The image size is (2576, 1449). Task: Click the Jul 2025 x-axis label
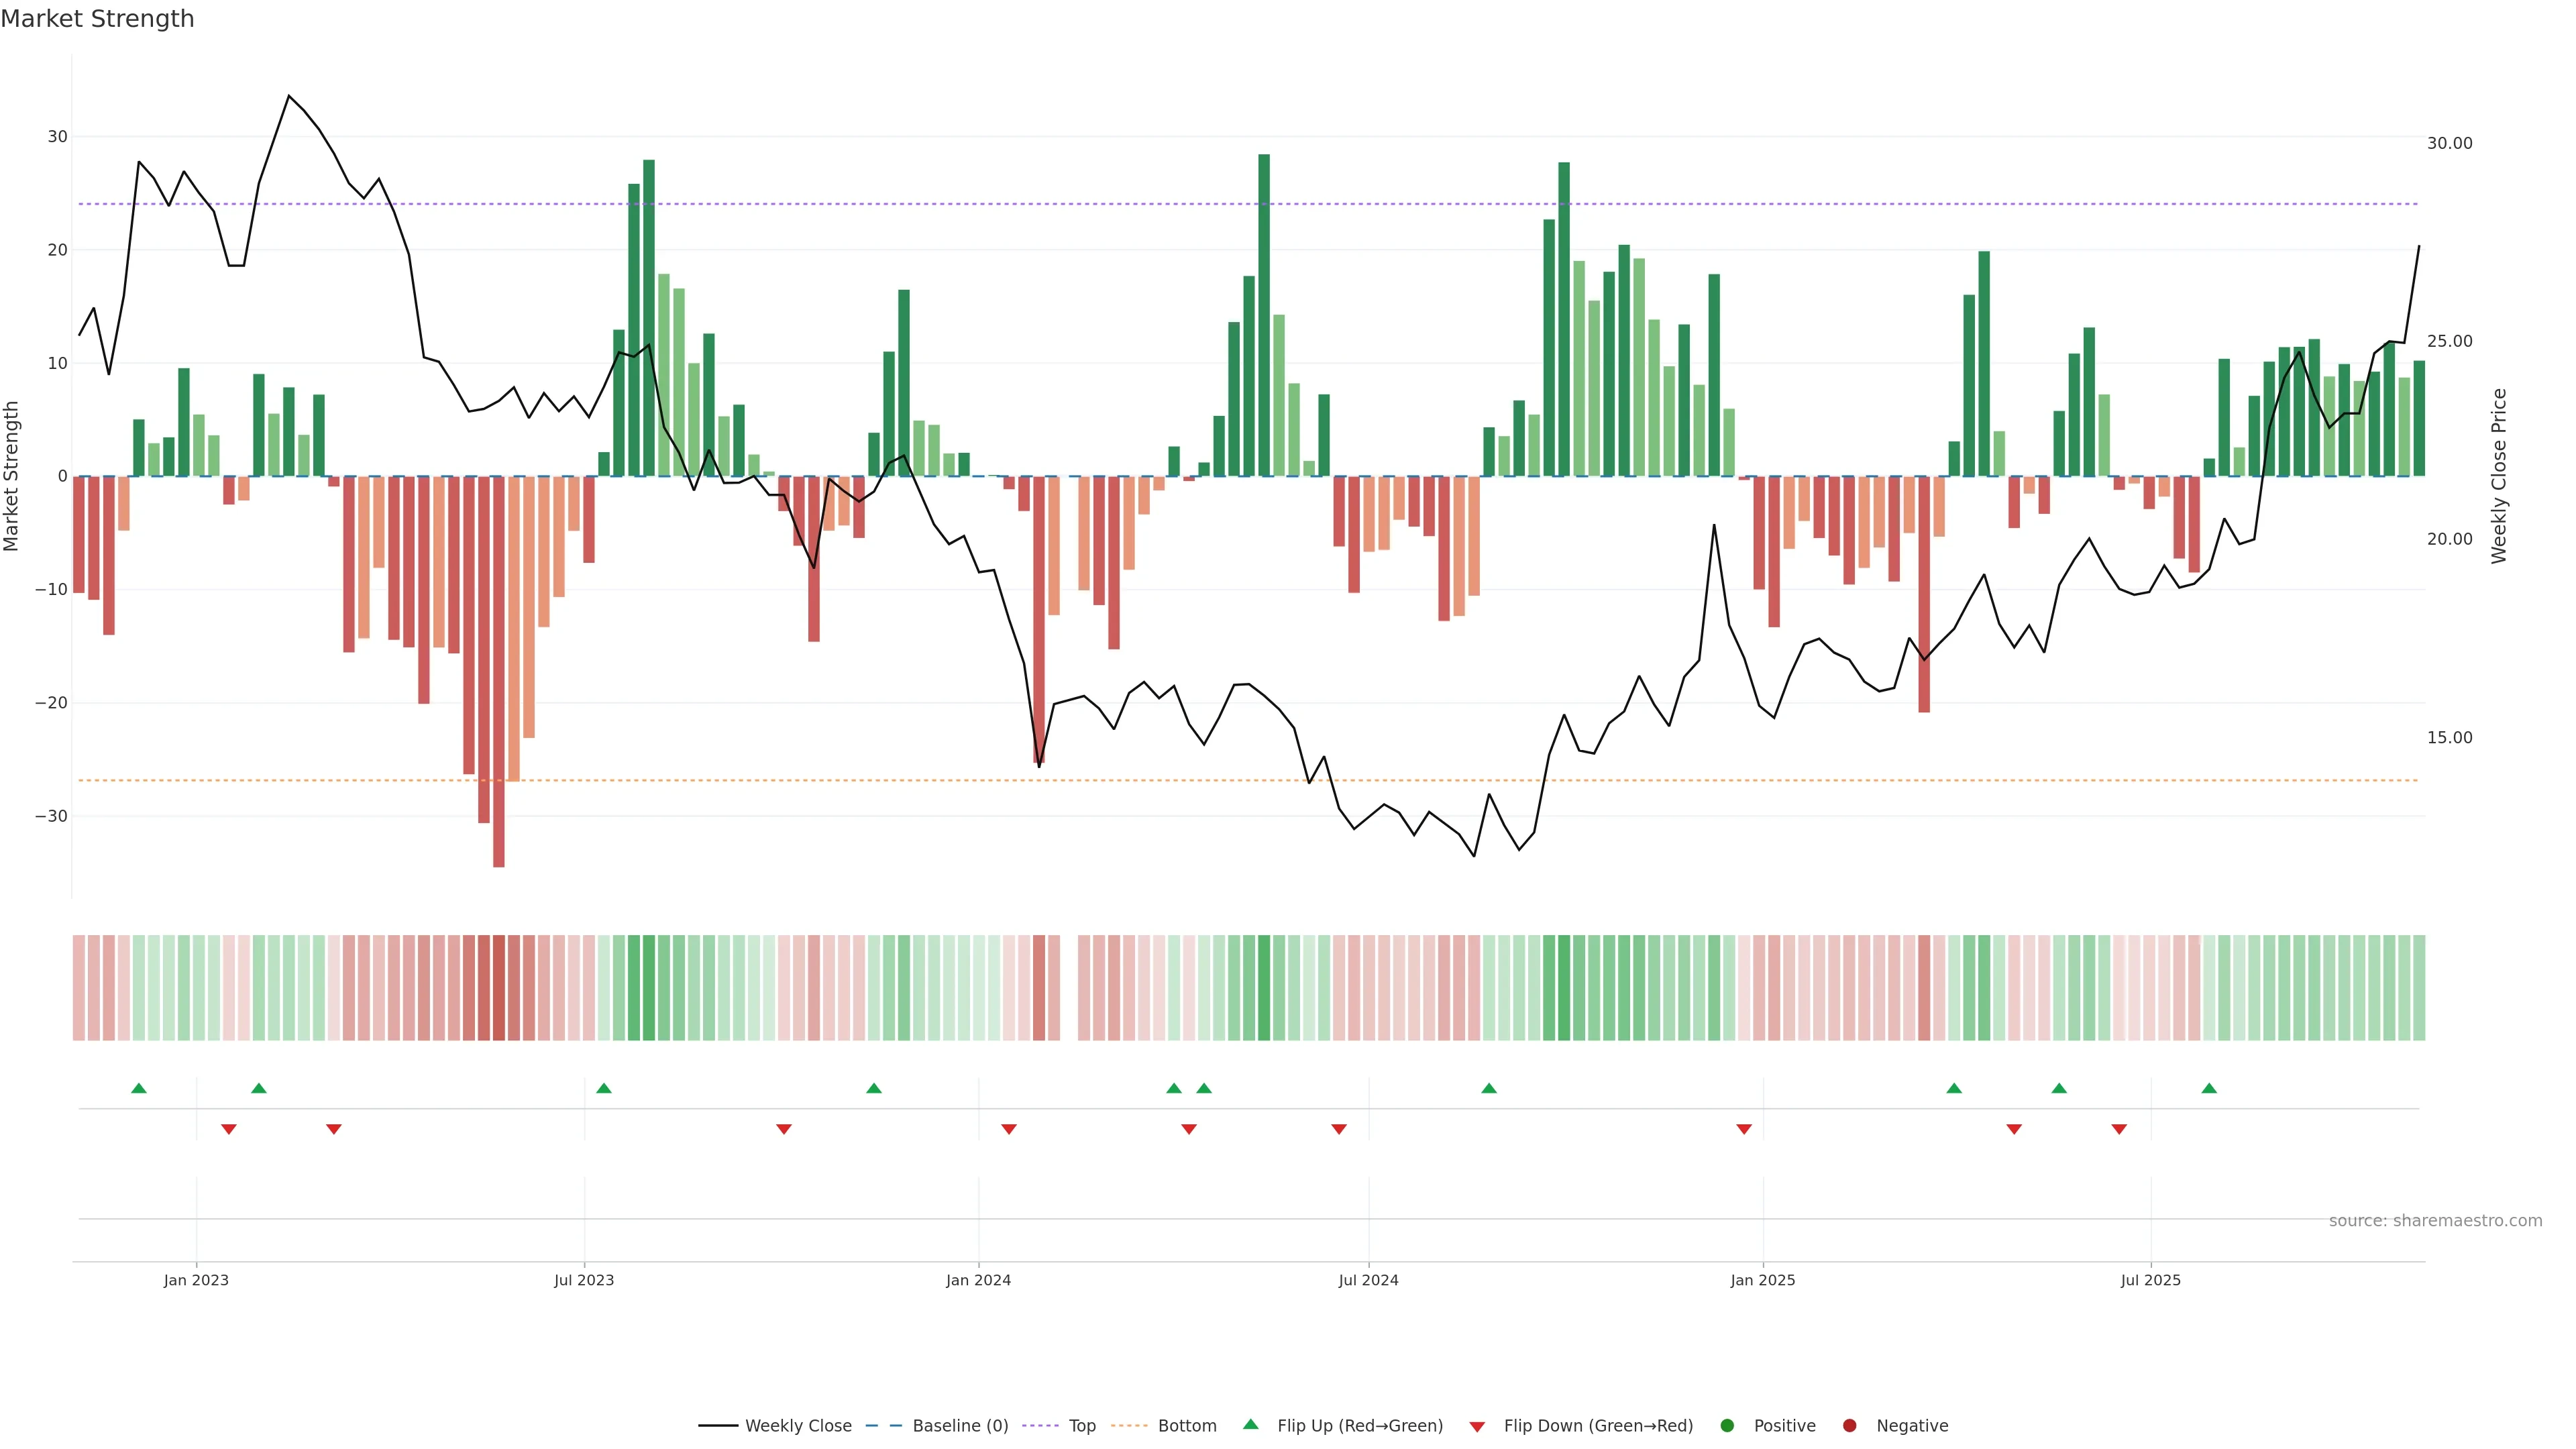point(2150,1280)
